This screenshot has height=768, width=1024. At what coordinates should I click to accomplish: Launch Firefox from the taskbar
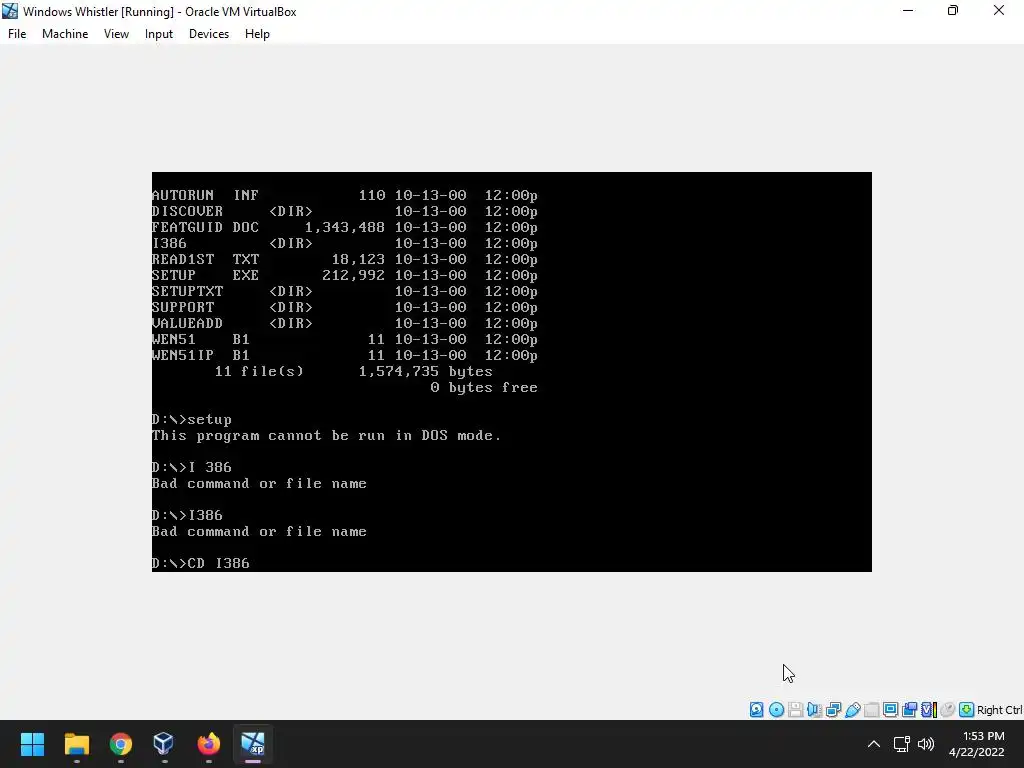(x=208, y=744)
